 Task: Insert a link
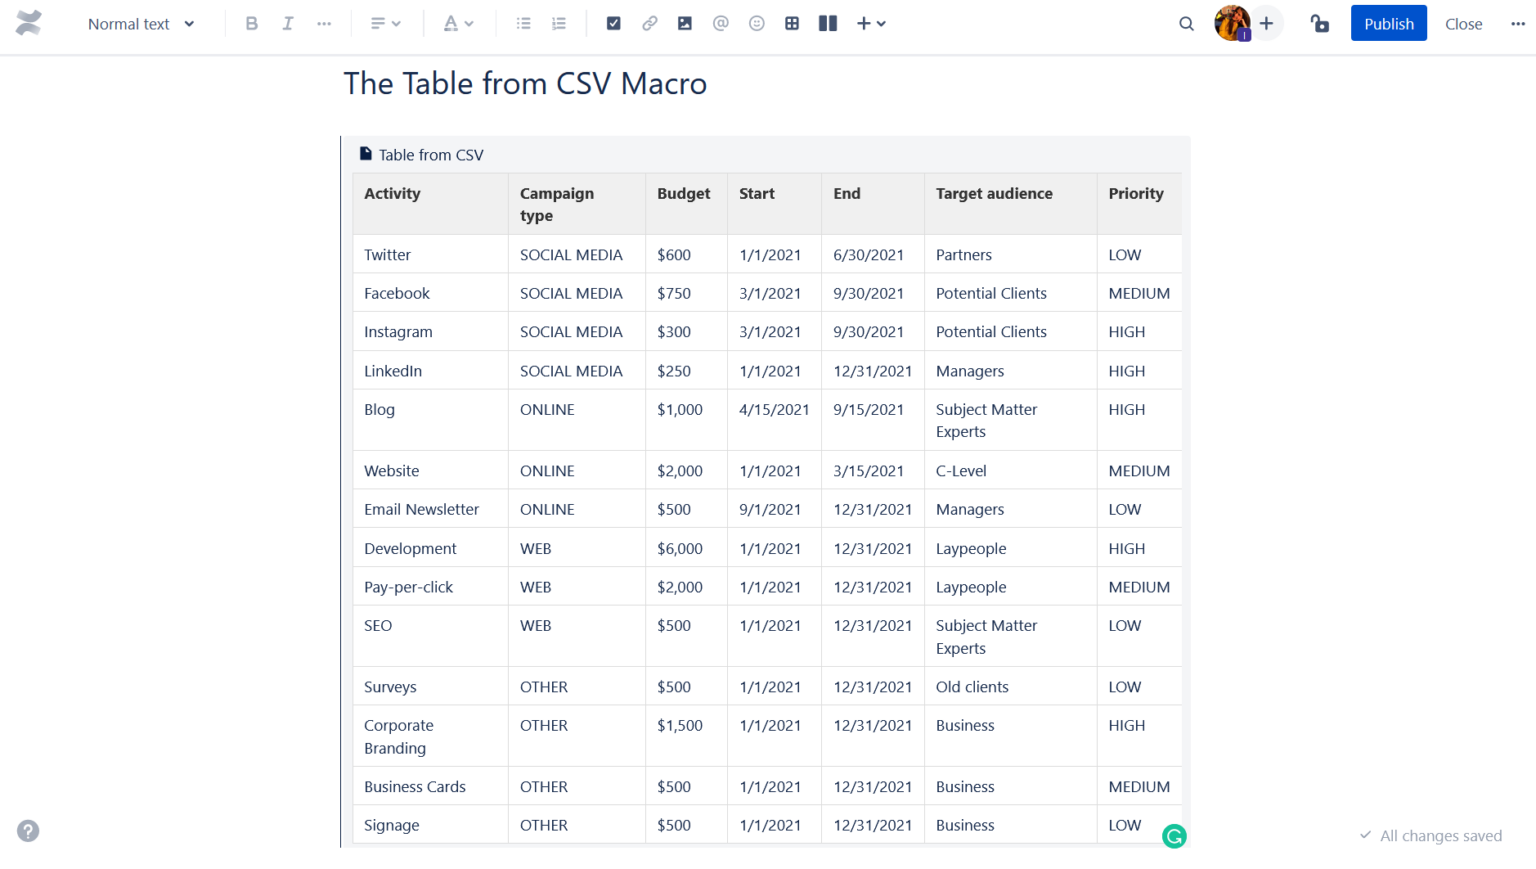649,23
